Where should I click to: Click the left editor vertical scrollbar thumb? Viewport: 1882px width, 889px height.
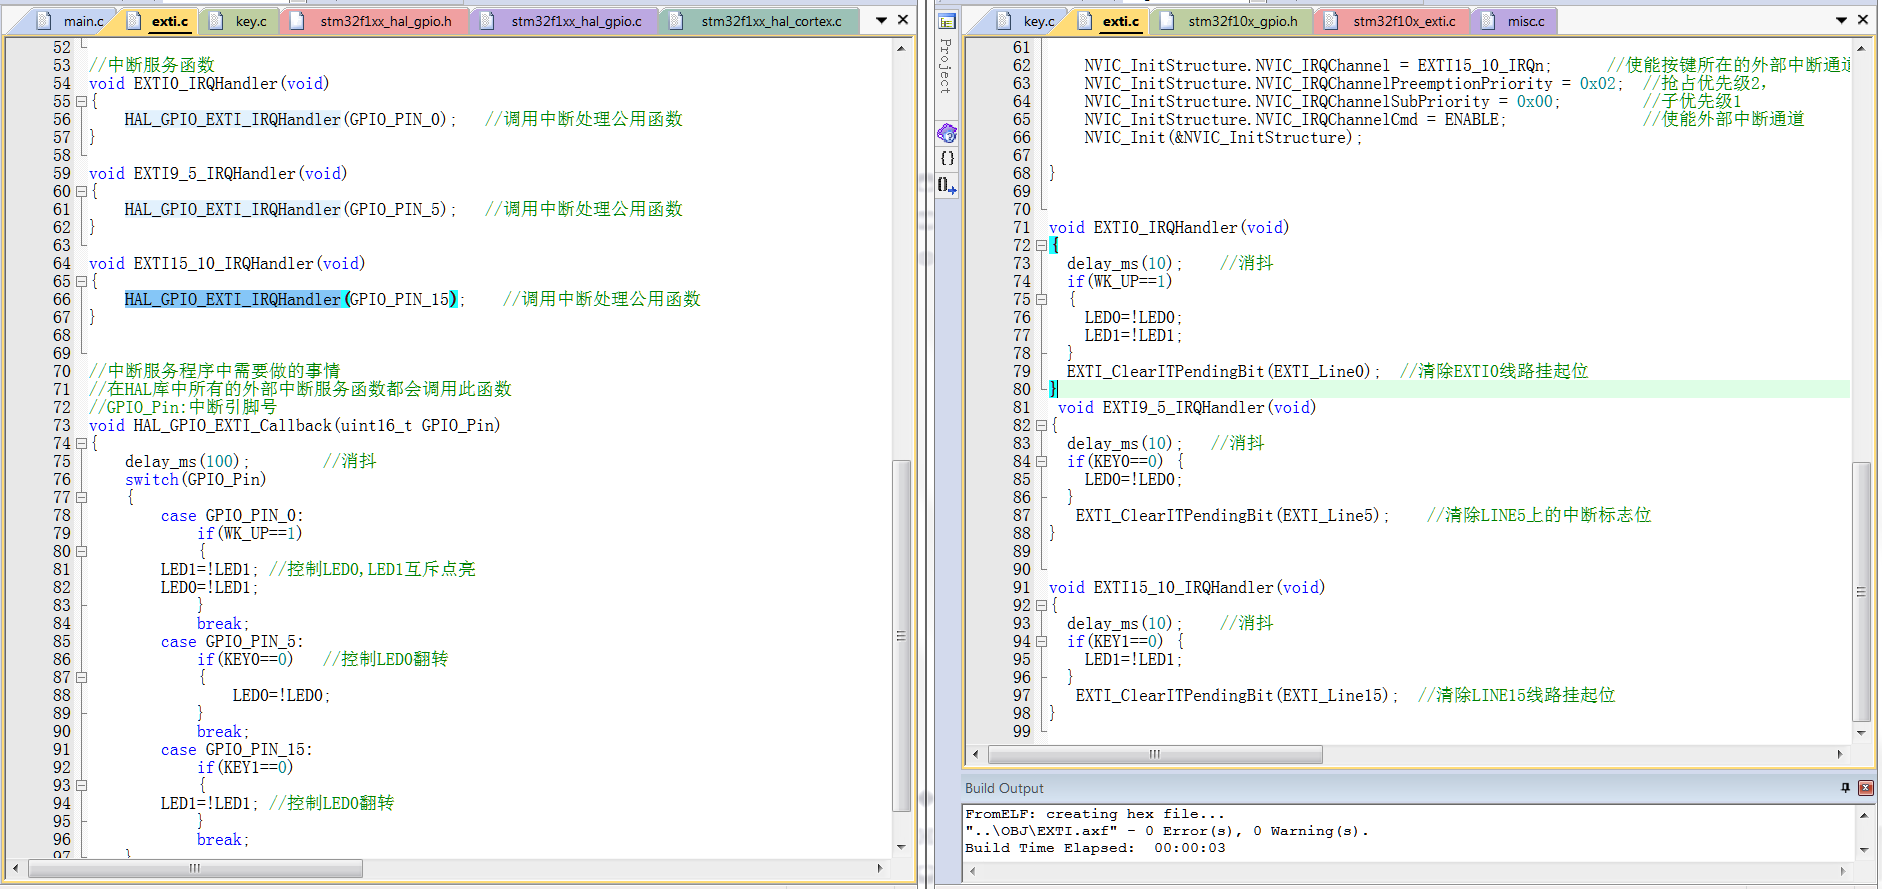pos(901,635)
